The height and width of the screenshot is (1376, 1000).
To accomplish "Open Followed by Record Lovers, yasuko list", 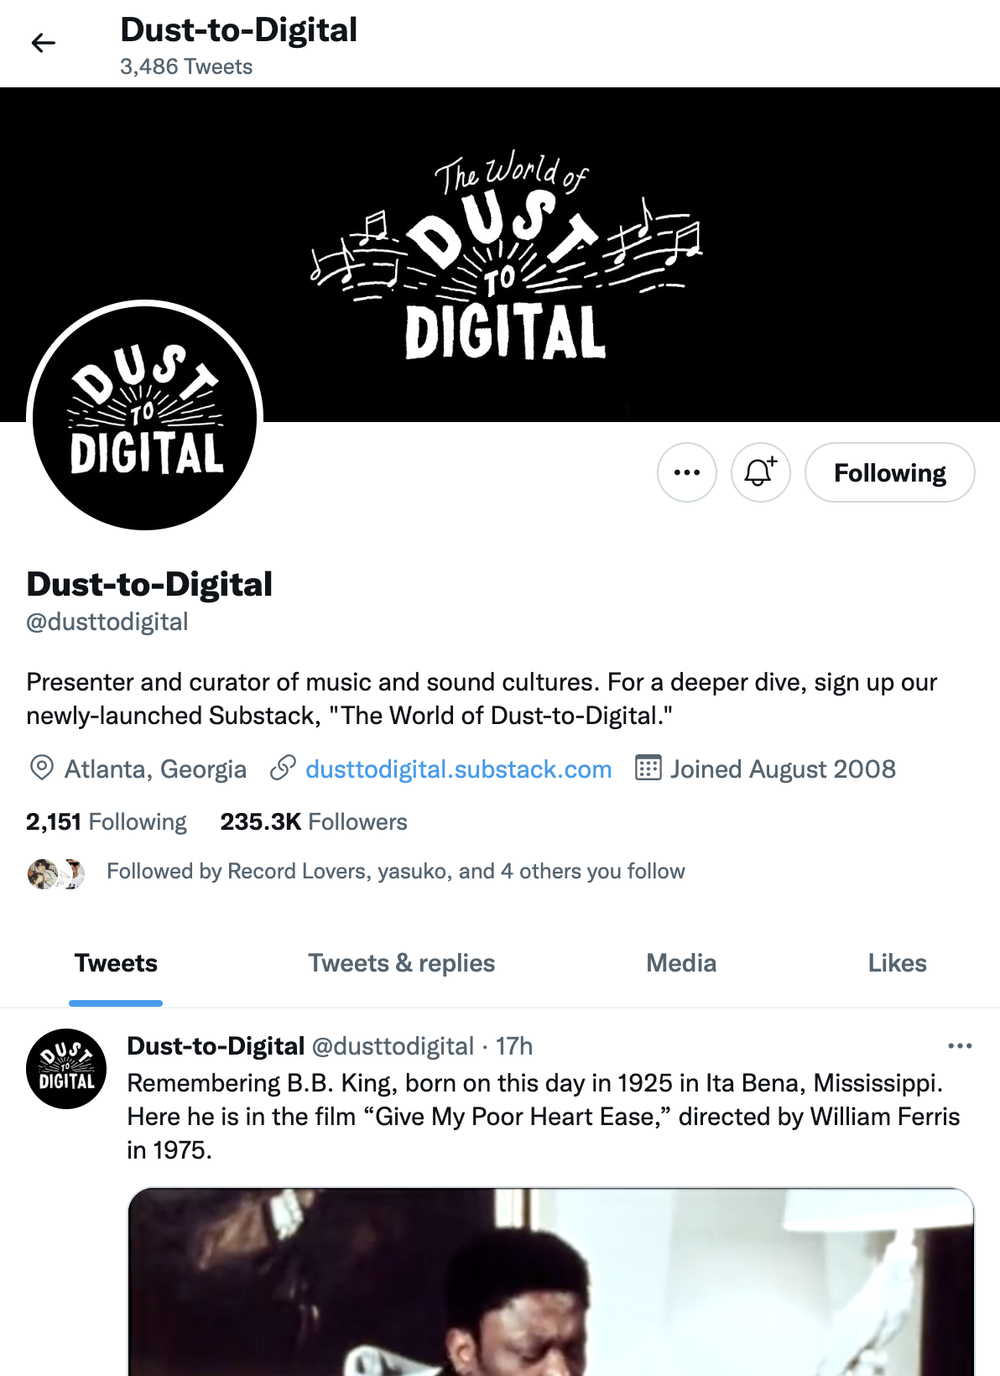I will (396, 871).
